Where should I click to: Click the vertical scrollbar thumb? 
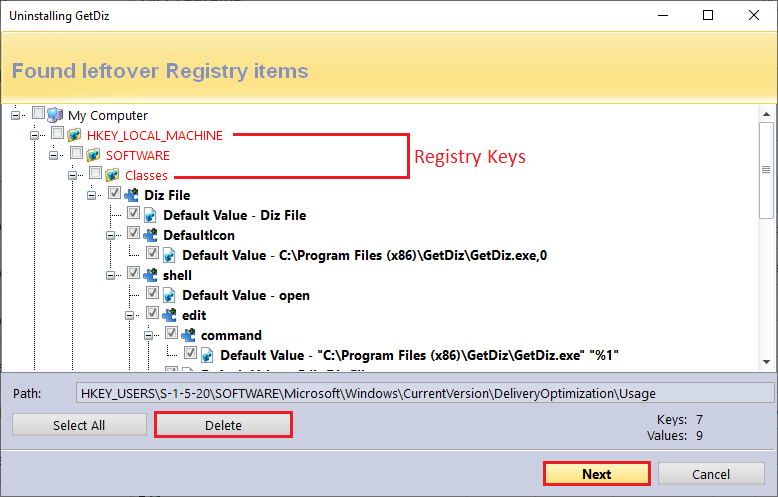tap(766, 170)
